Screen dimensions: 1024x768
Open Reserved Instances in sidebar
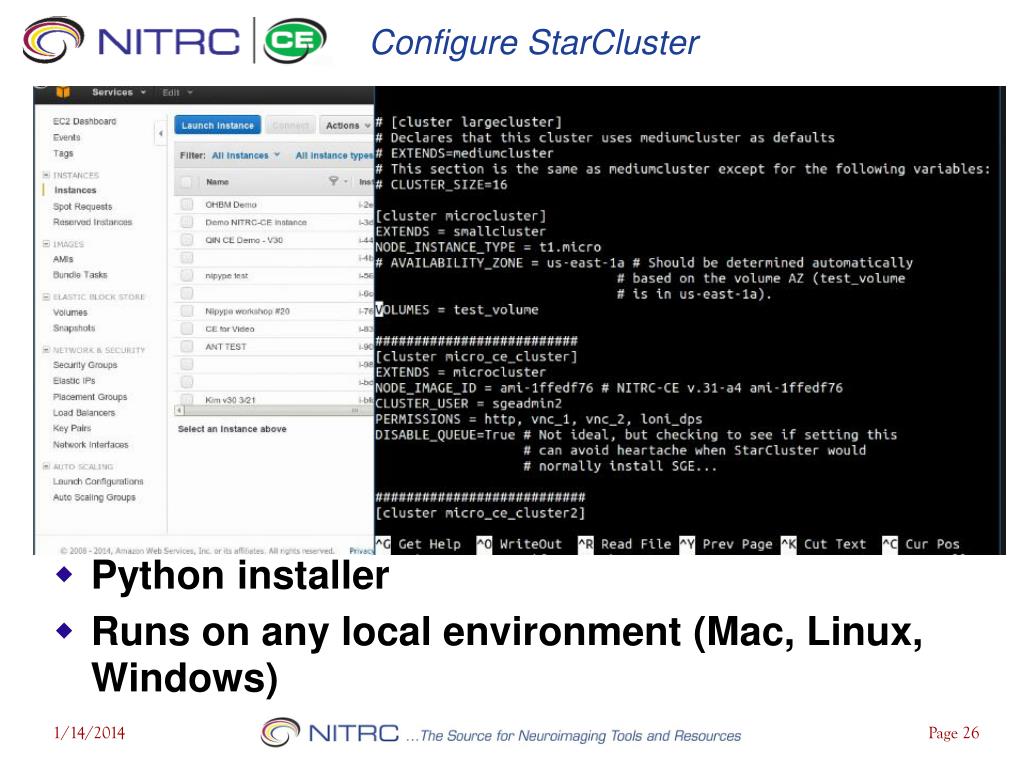[93, 222]
